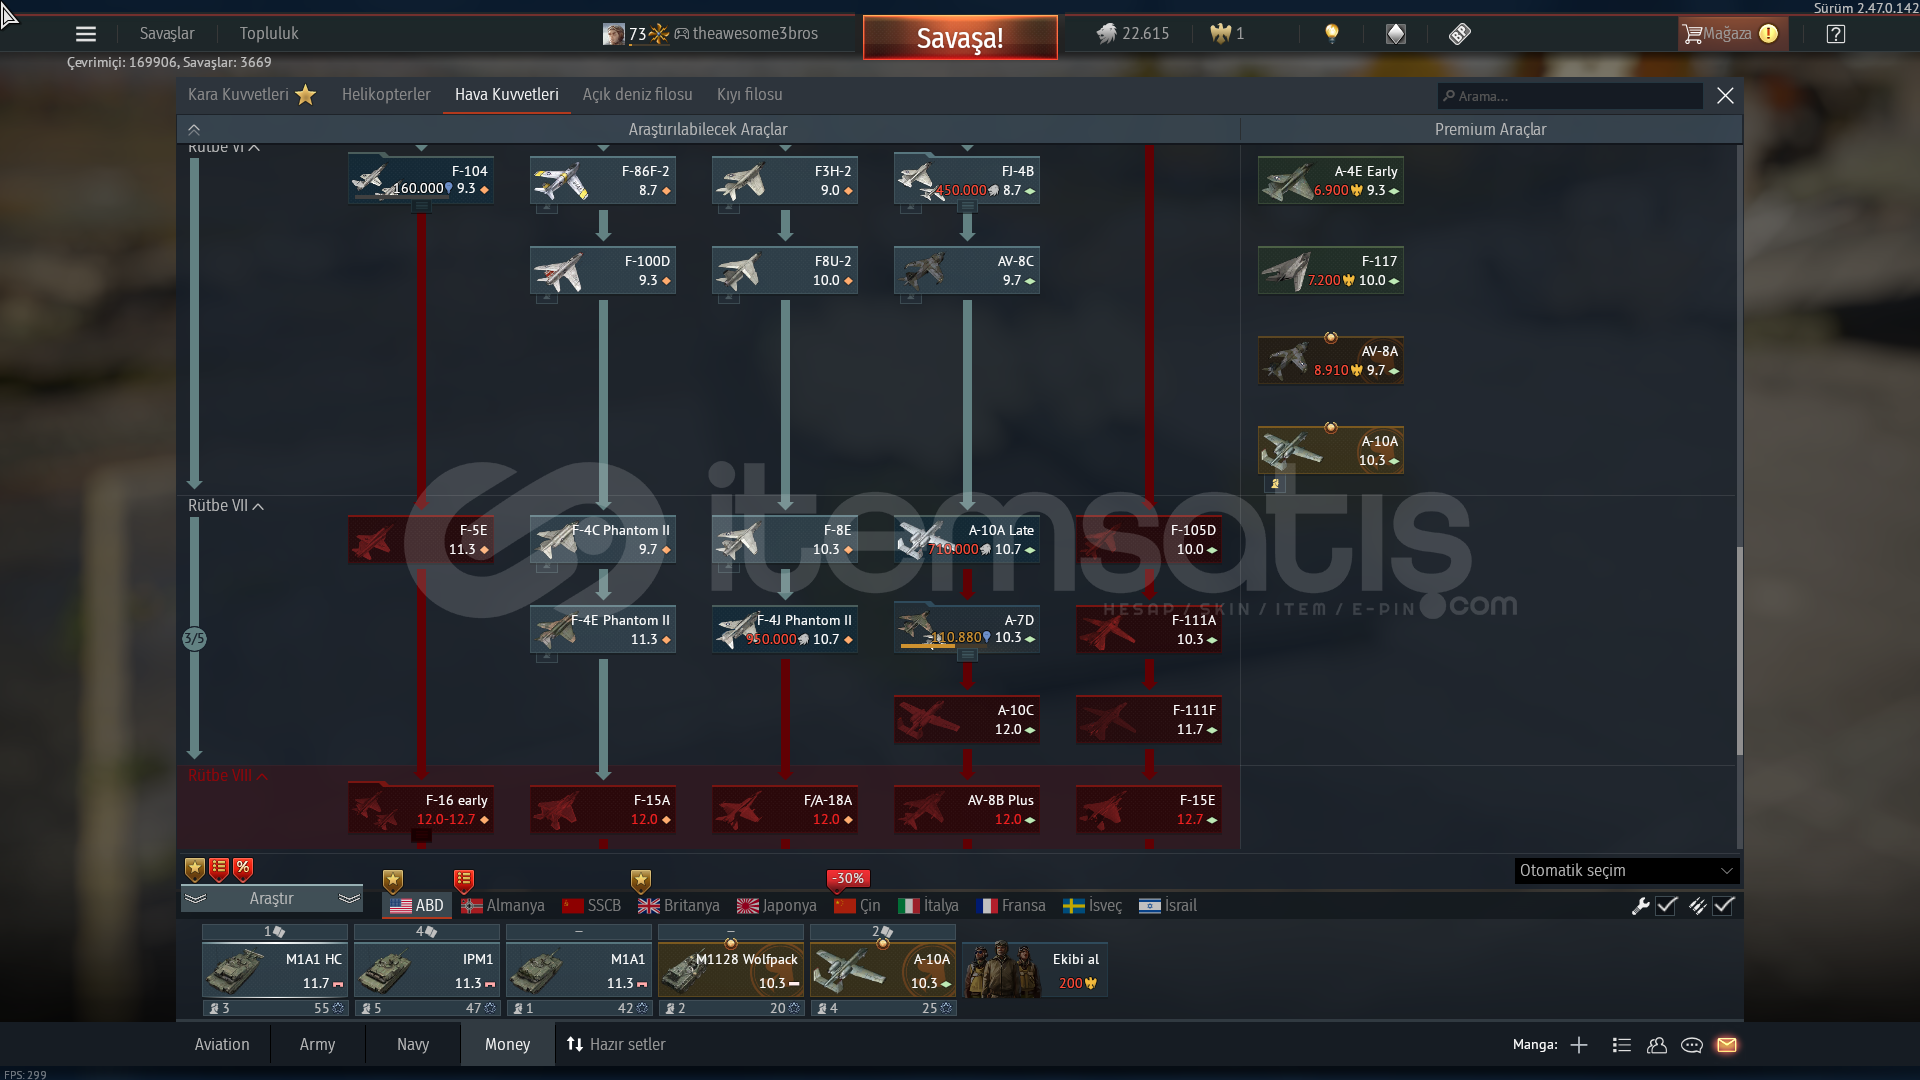Viewport: 1920px width, 1080px height.
Task: Click the -30% discount tag above Çin
Action: tap(849, 879)
